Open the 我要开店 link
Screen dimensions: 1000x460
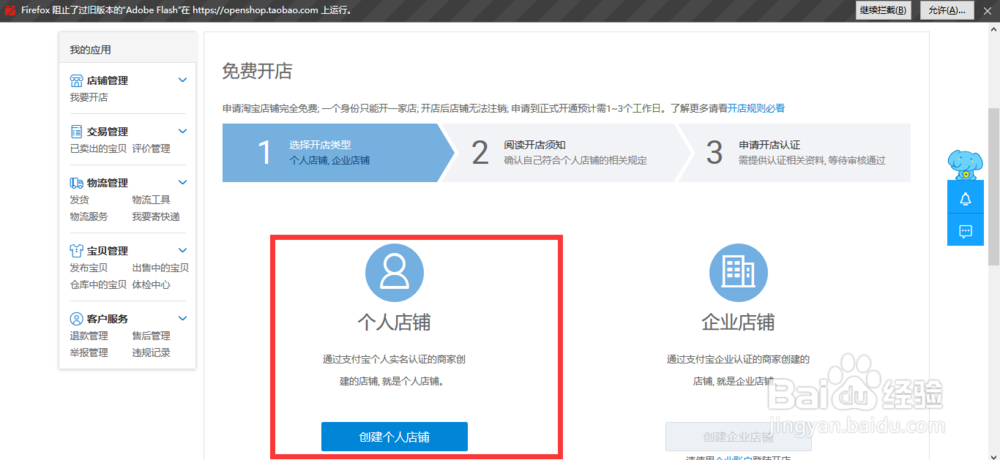[89, 98]
